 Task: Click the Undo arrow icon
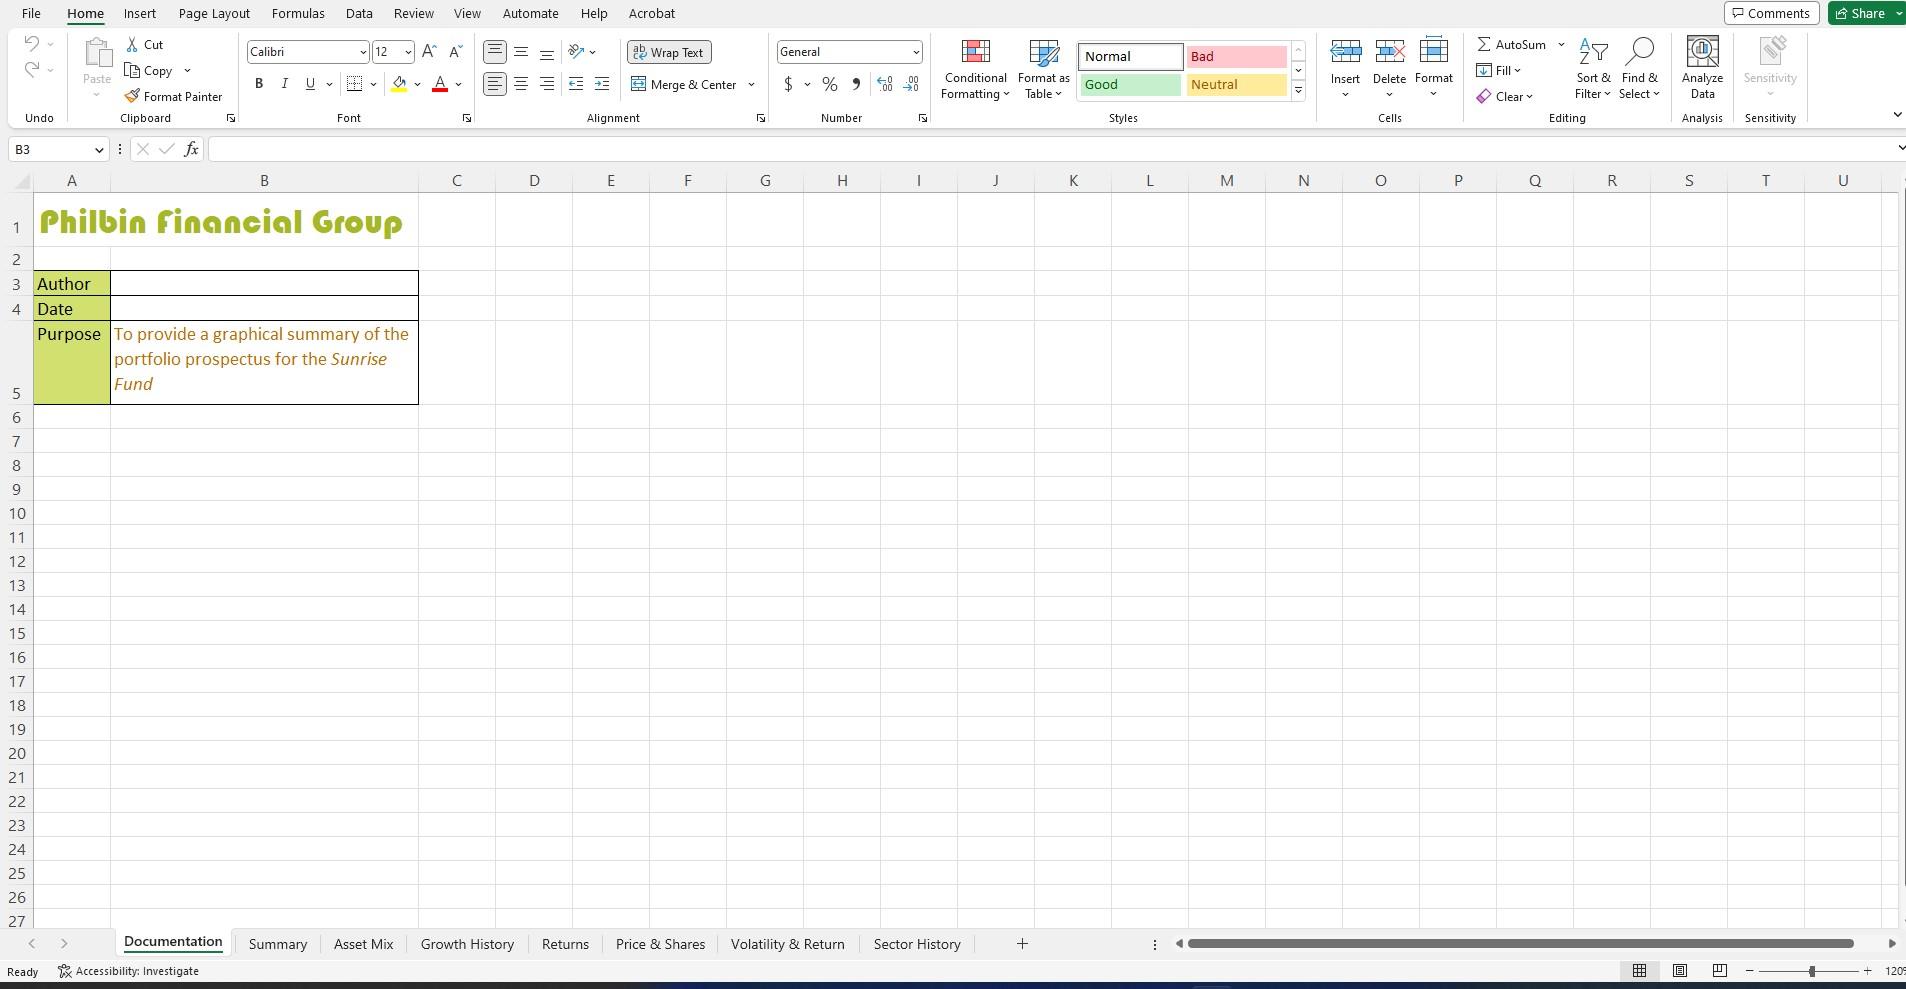click(32, 44)
